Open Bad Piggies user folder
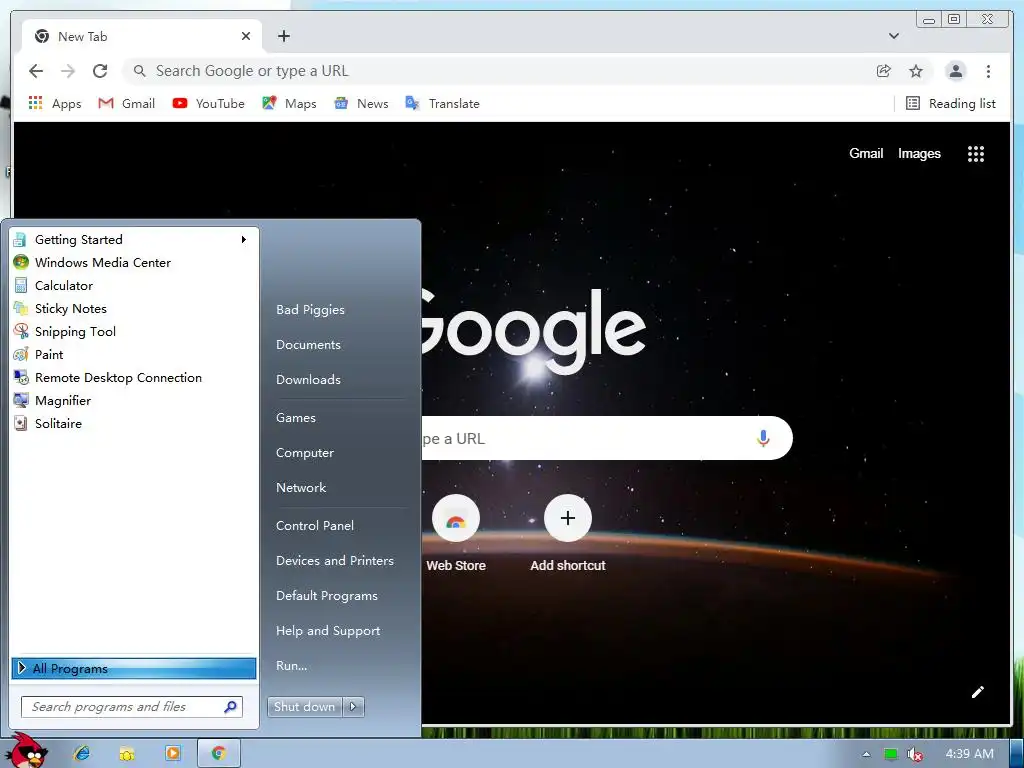This screenshot has height=768, width=1024. click(x=310, y=310)
